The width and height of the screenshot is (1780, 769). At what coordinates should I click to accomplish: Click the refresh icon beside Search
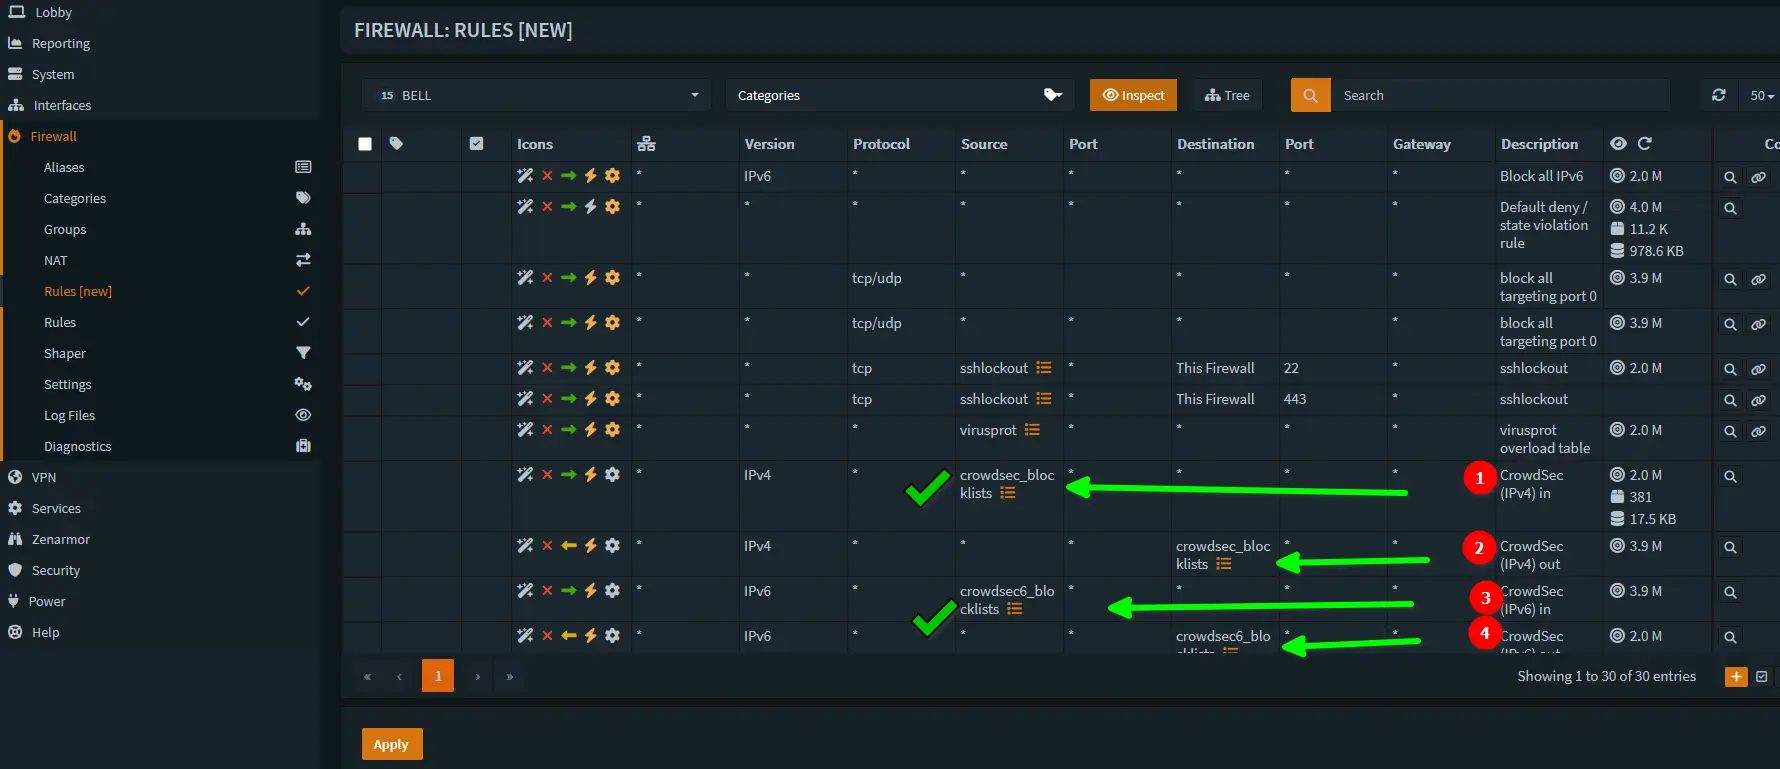(x=1718, y=95)
